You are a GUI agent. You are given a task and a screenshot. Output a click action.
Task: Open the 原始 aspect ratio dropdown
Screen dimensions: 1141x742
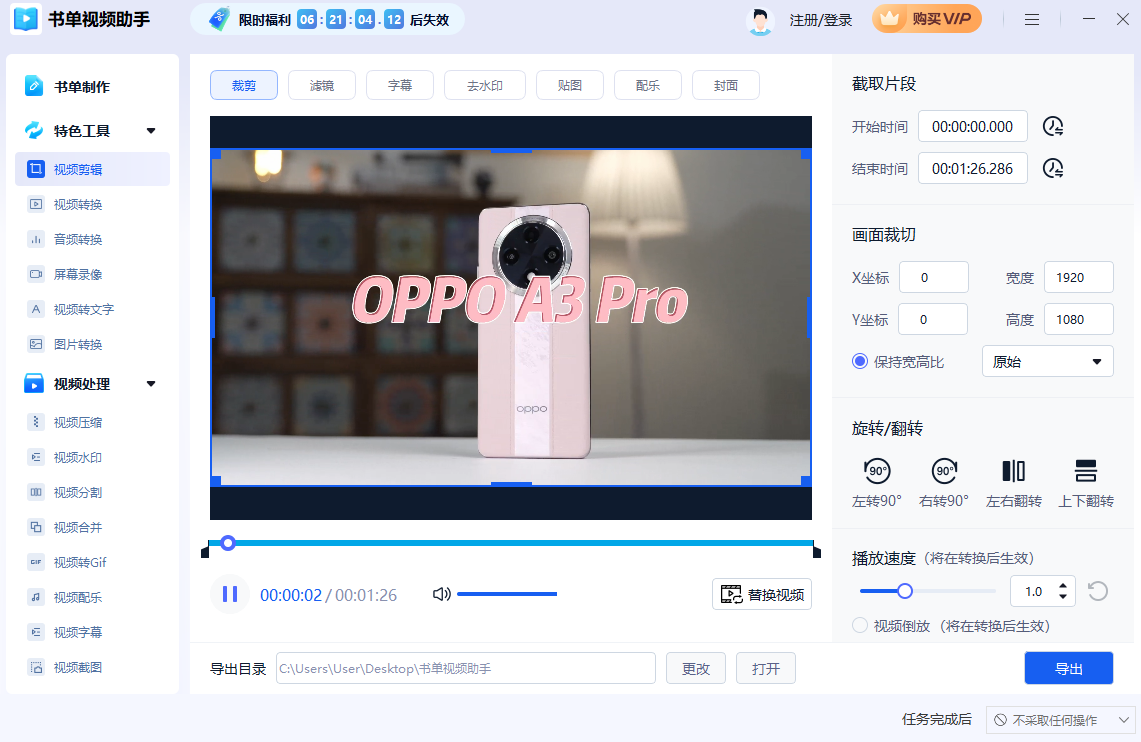(x=1047, y=360)
